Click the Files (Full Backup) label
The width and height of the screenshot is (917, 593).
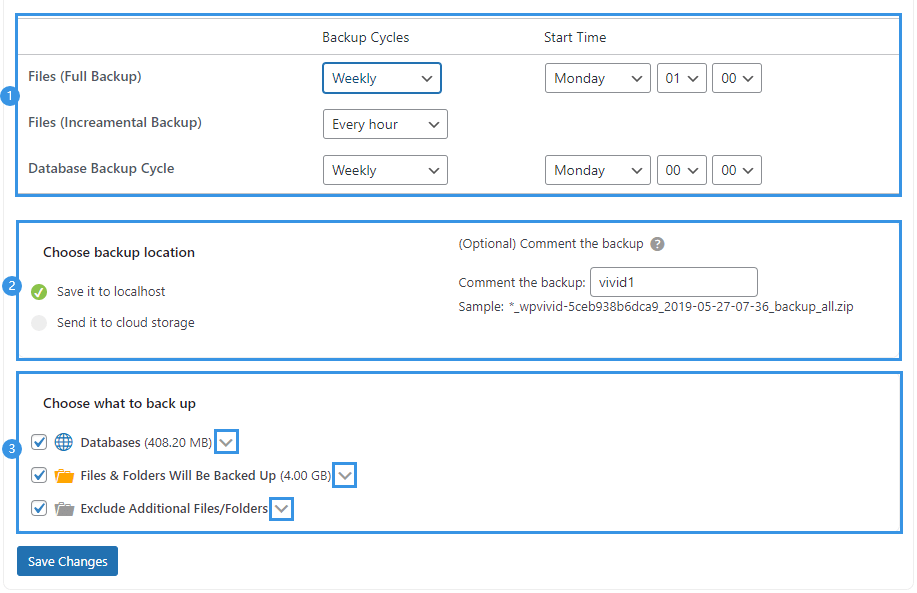pos(85,77)
